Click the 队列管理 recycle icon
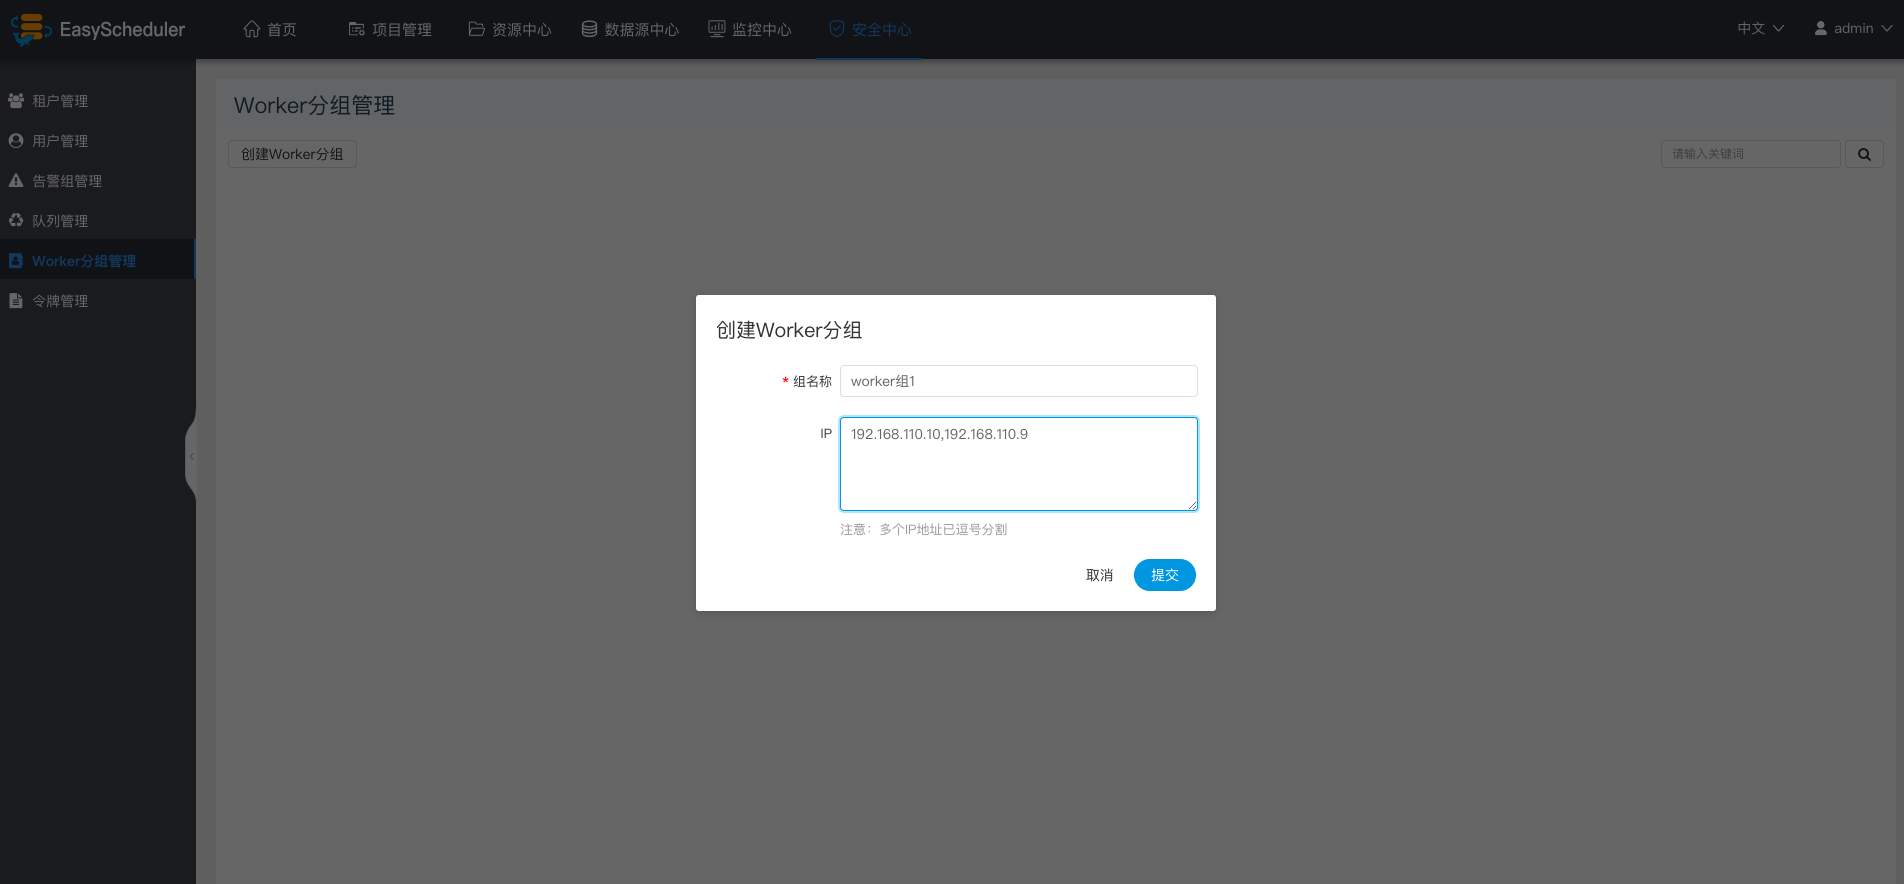This screenshot has height=884, width=1904. click(x=16, y=220)
